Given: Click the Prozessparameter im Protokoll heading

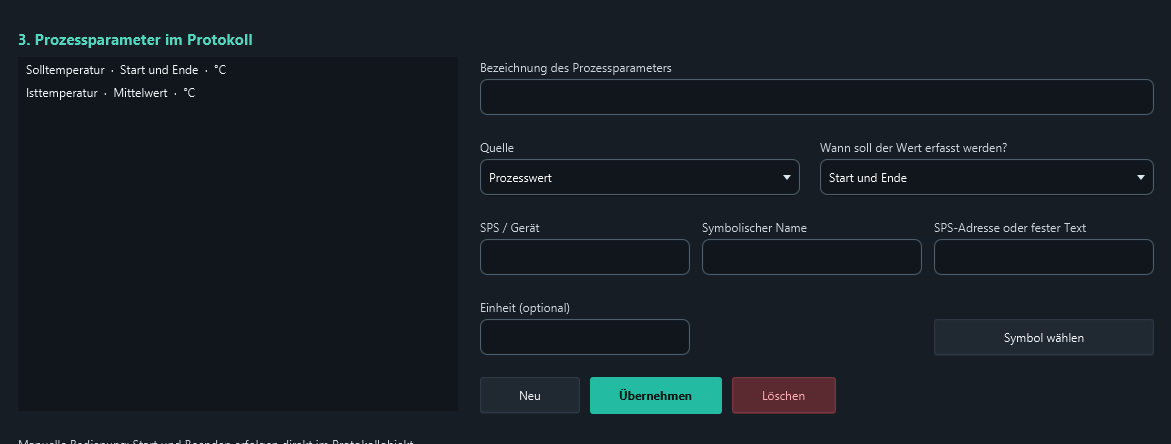Looking at the screenshot, I should (x=135, y=40).
